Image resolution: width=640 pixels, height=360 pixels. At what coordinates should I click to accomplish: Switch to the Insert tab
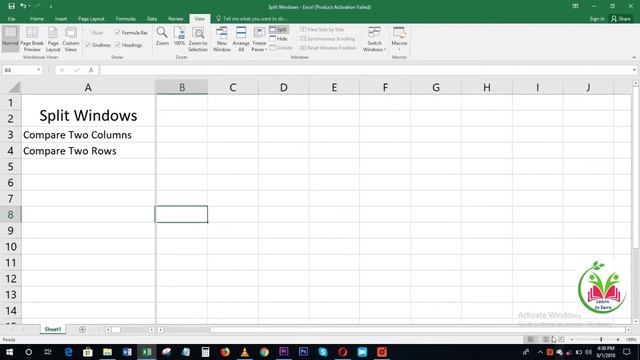click(61, 19)
